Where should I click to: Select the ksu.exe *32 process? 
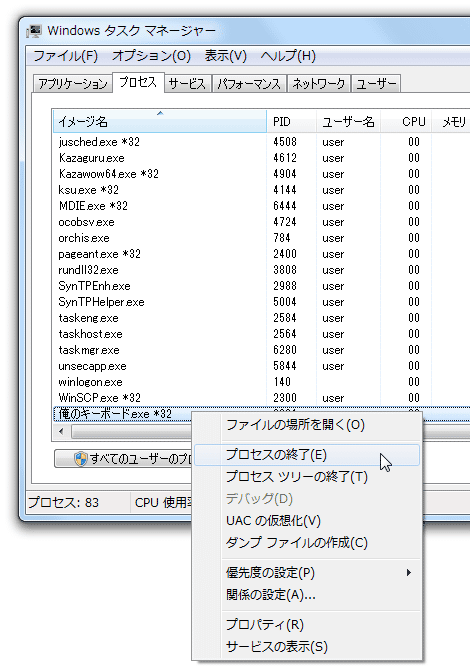coord(261,190)
